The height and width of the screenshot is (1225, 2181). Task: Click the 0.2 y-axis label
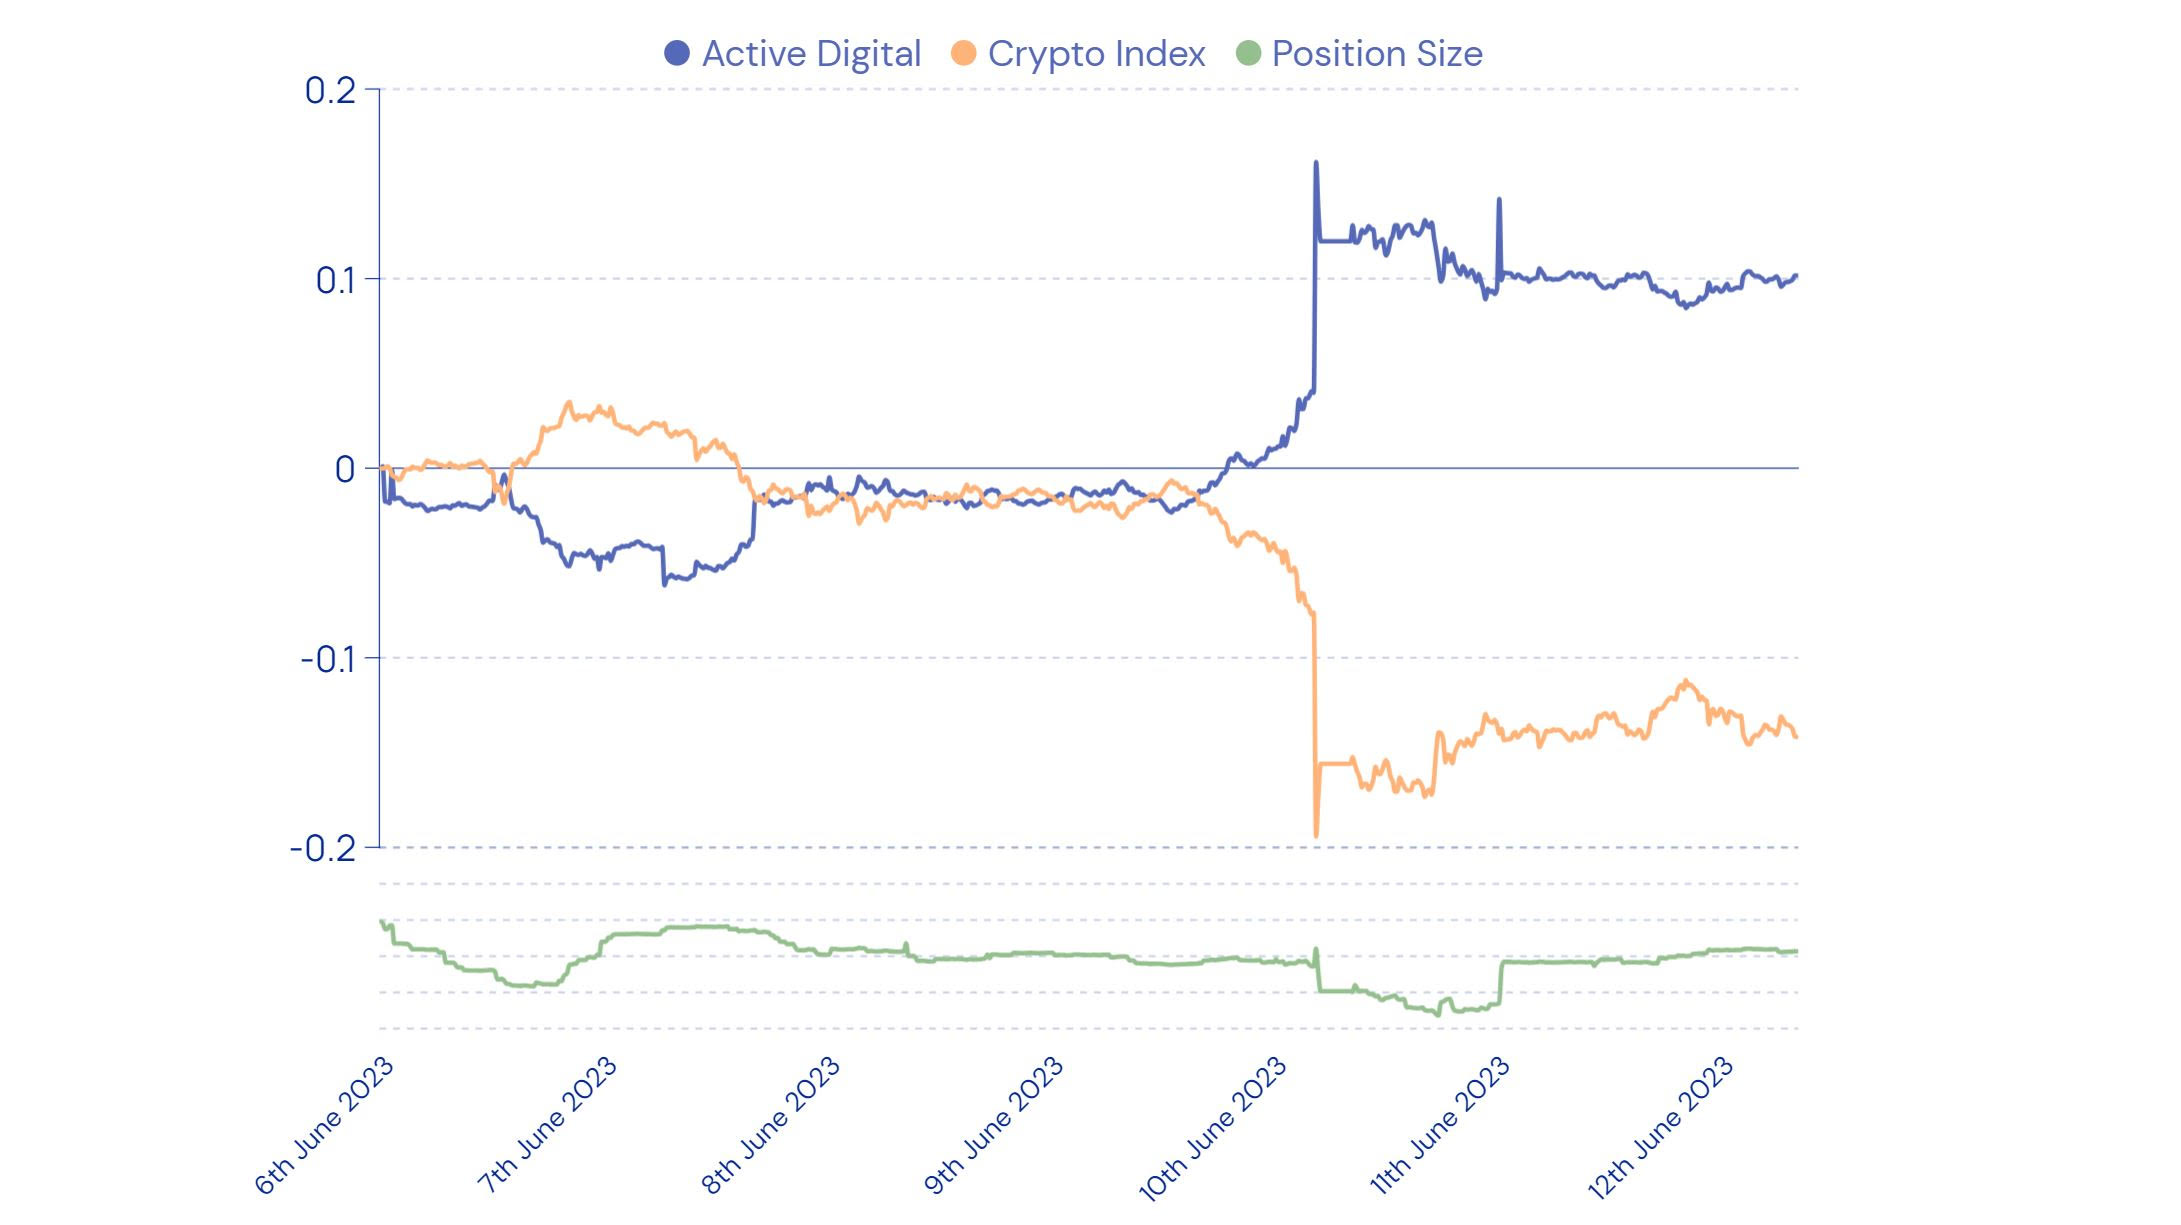330,91
